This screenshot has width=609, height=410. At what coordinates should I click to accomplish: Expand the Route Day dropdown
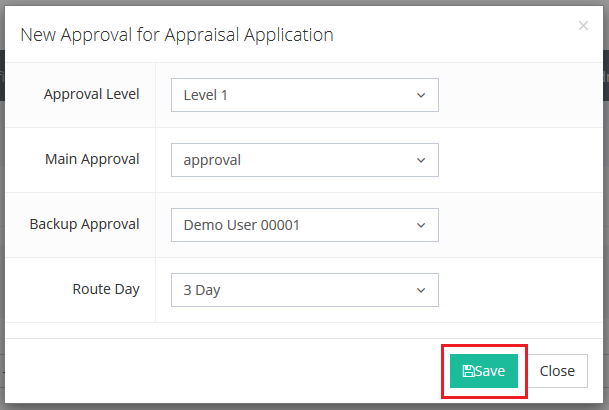pyautogui.click(x=304, y=290)
